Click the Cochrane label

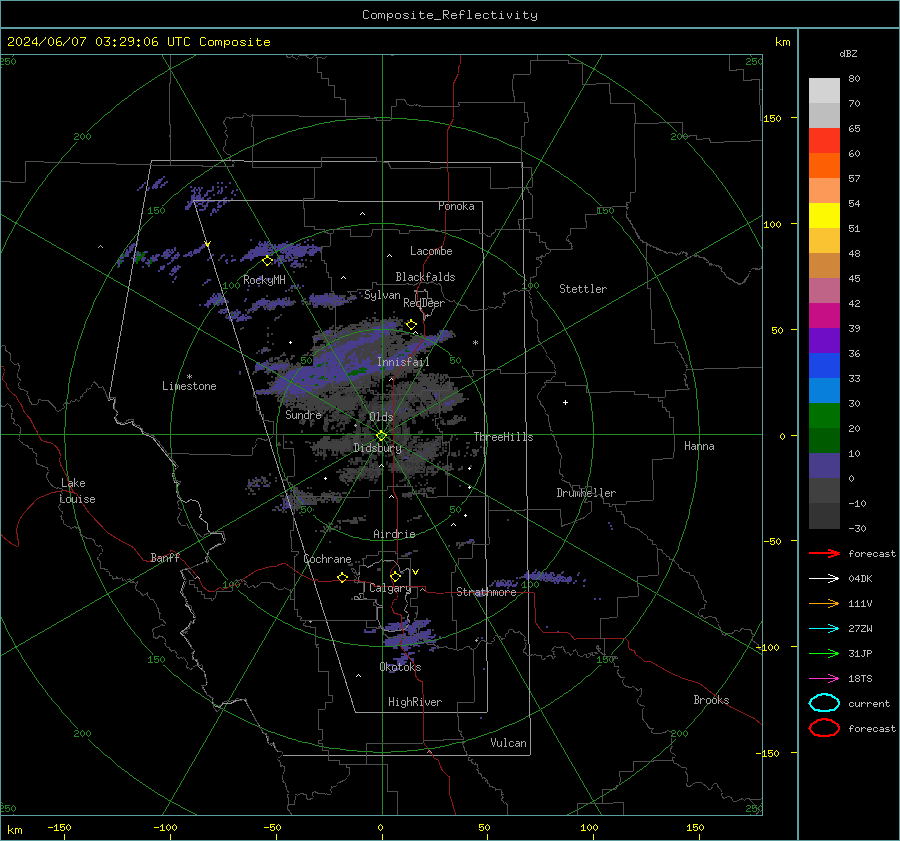point(327,559)
